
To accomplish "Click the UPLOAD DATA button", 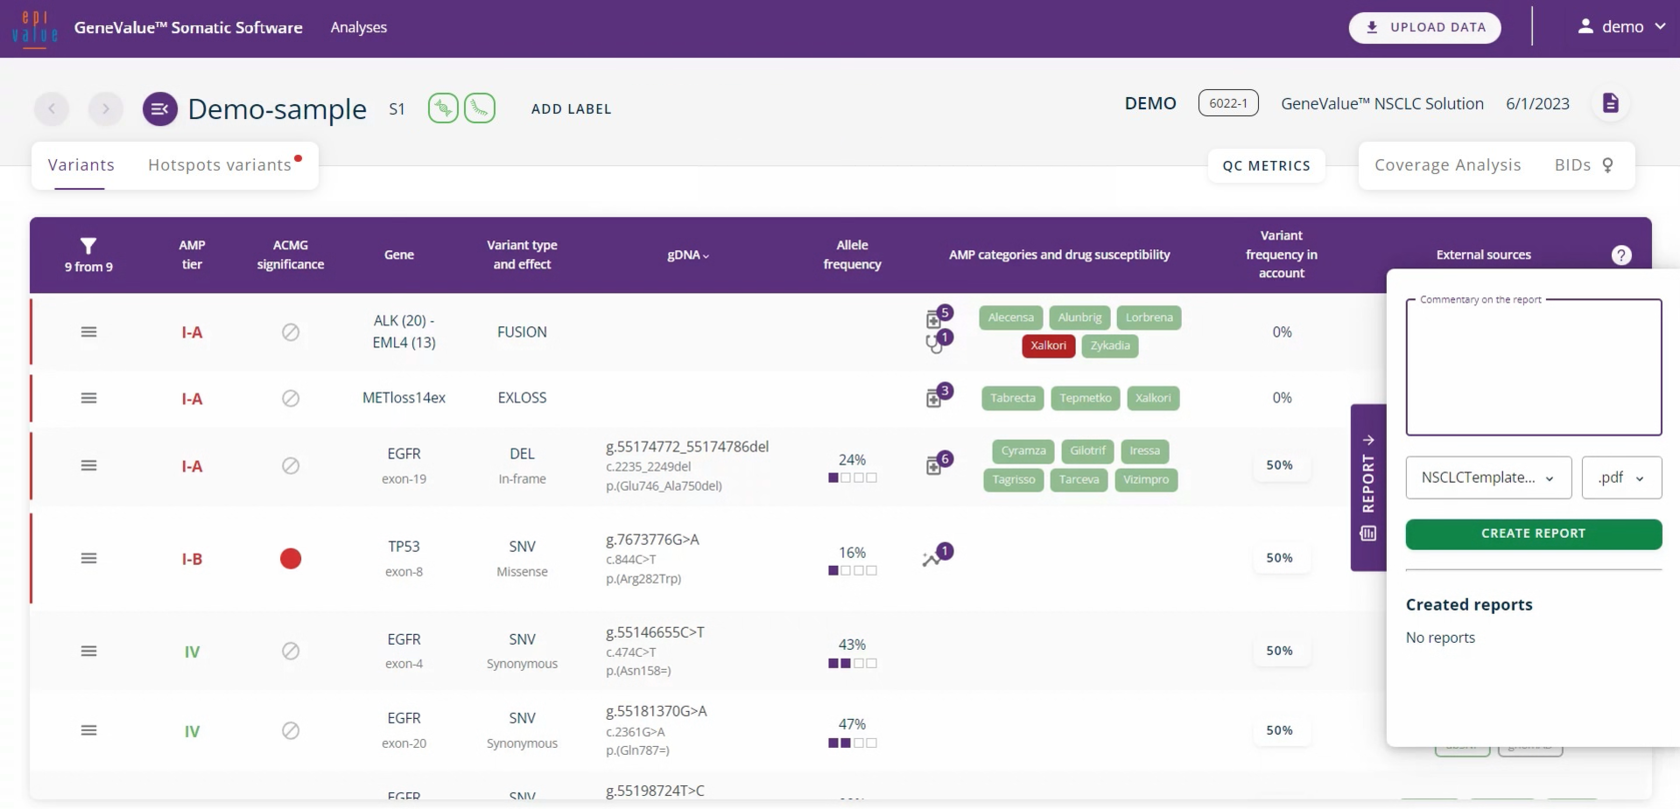I will click(x=1424, y=27).
